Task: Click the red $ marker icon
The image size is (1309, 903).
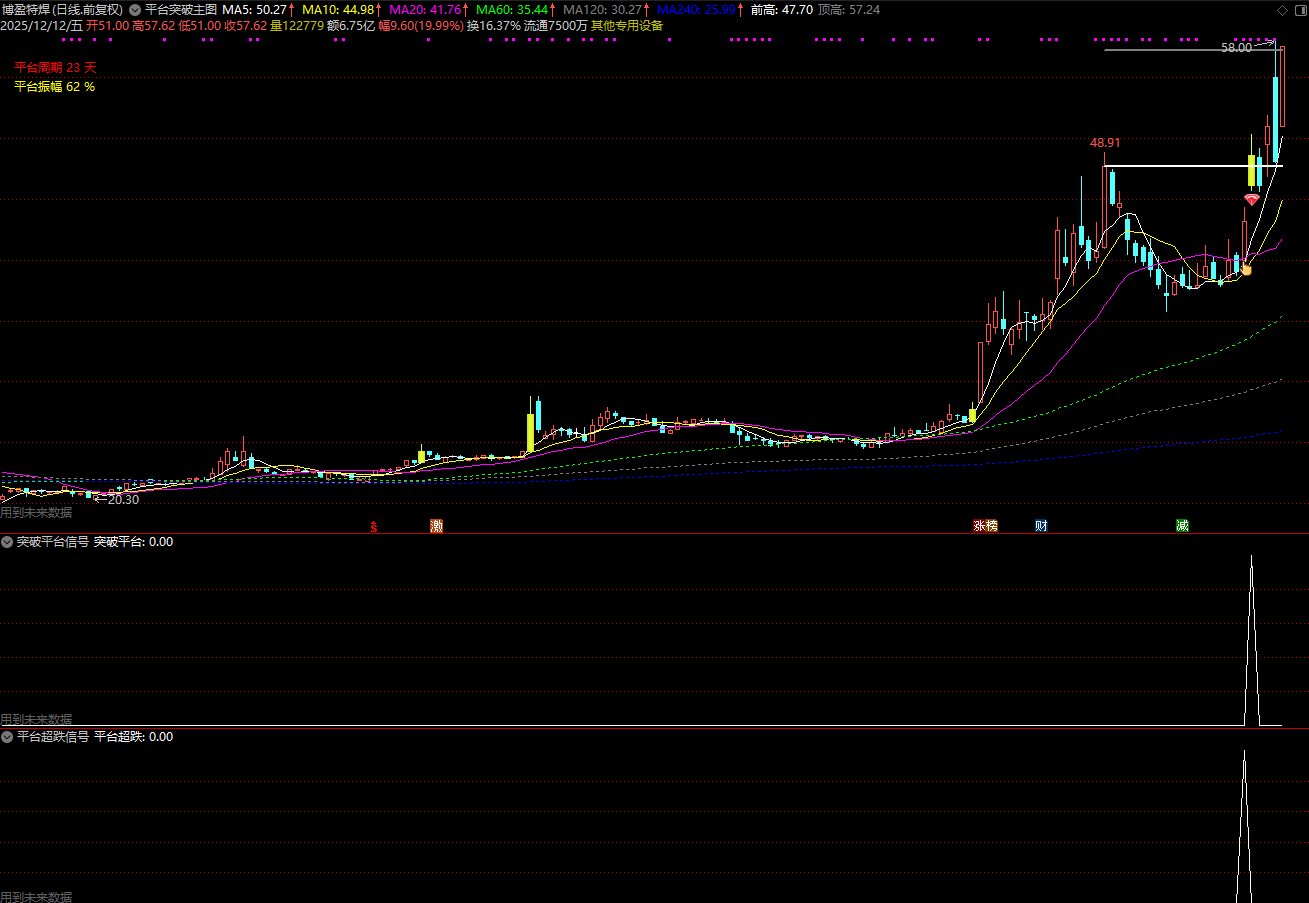Action: [x=374, y=527]
